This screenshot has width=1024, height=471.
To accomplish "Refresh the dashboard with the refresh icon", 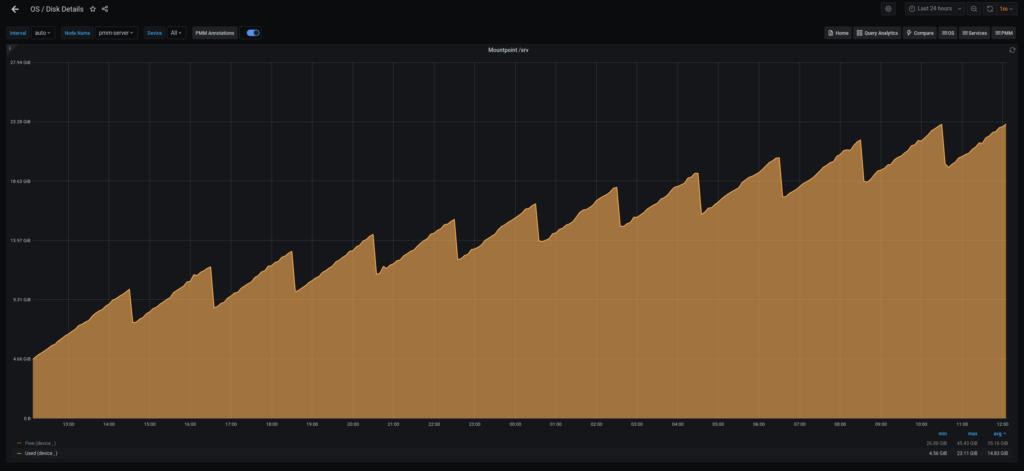I will coord(990,9).
